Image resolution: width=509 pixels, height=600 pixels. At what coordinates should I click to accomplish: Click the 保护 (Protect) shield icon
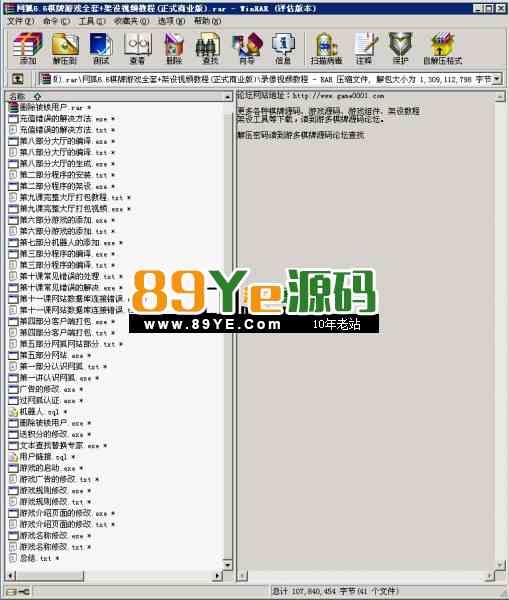coord(400,48)
